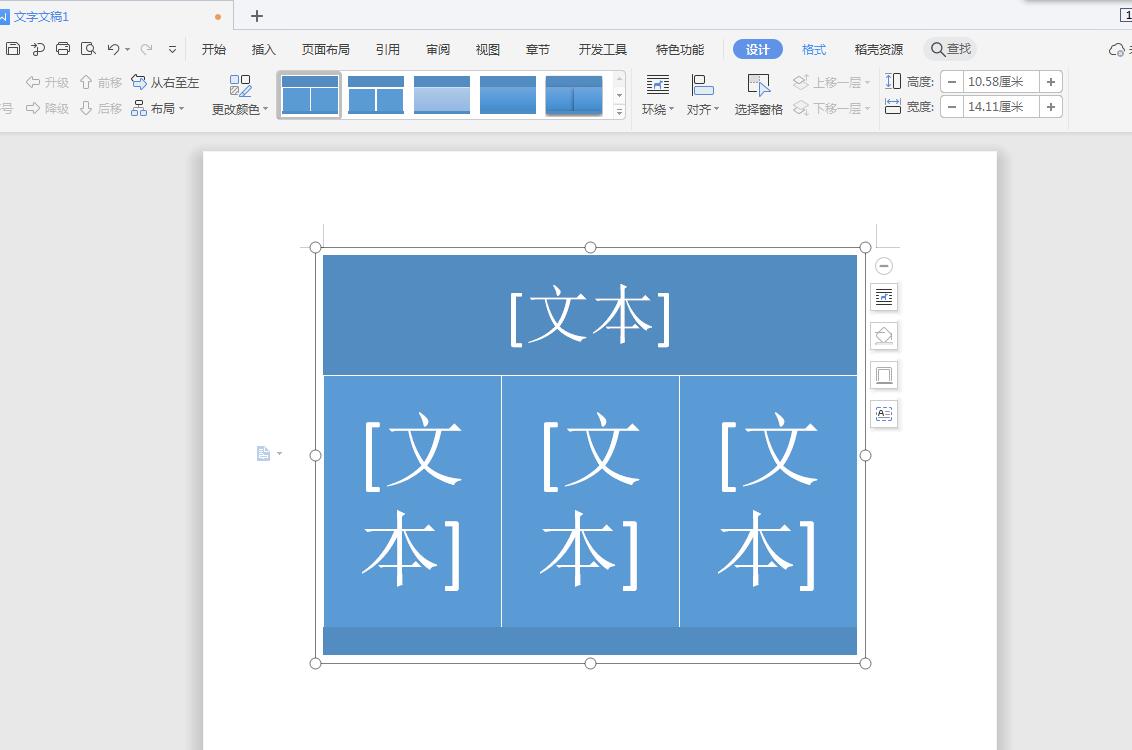1132x750 pixels.
Task: Click the 环绕 text wrap icon
Action: coord(656,95)
